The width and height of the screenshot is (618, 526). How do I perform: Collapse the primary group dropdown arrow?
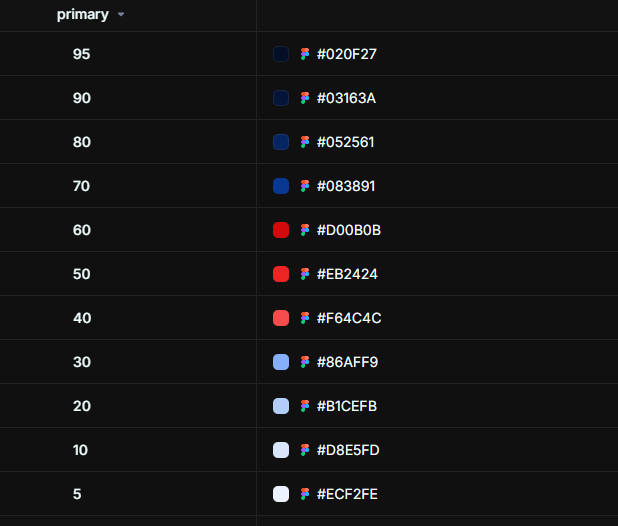point(121,15)
